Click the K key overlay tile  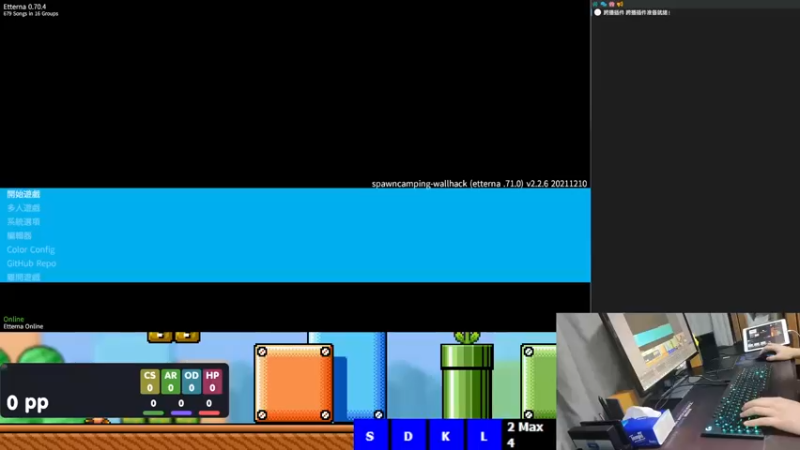[x=446, y=435]
